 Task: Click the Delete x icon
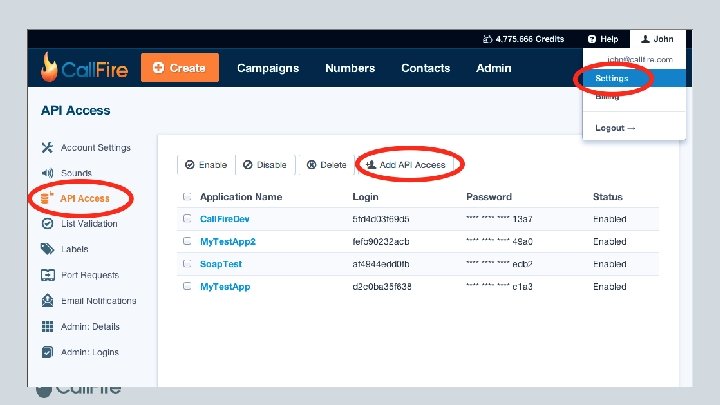tap(311, 164)
